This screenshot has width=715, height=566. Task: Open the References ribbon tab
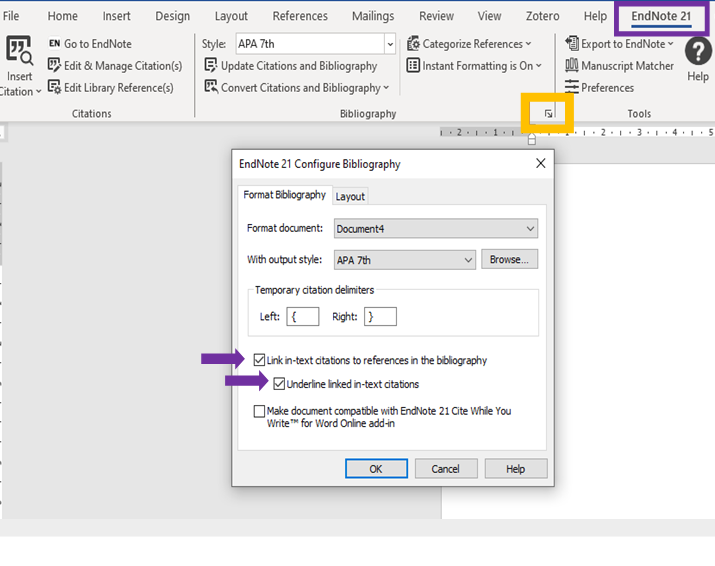coord(300,16)
